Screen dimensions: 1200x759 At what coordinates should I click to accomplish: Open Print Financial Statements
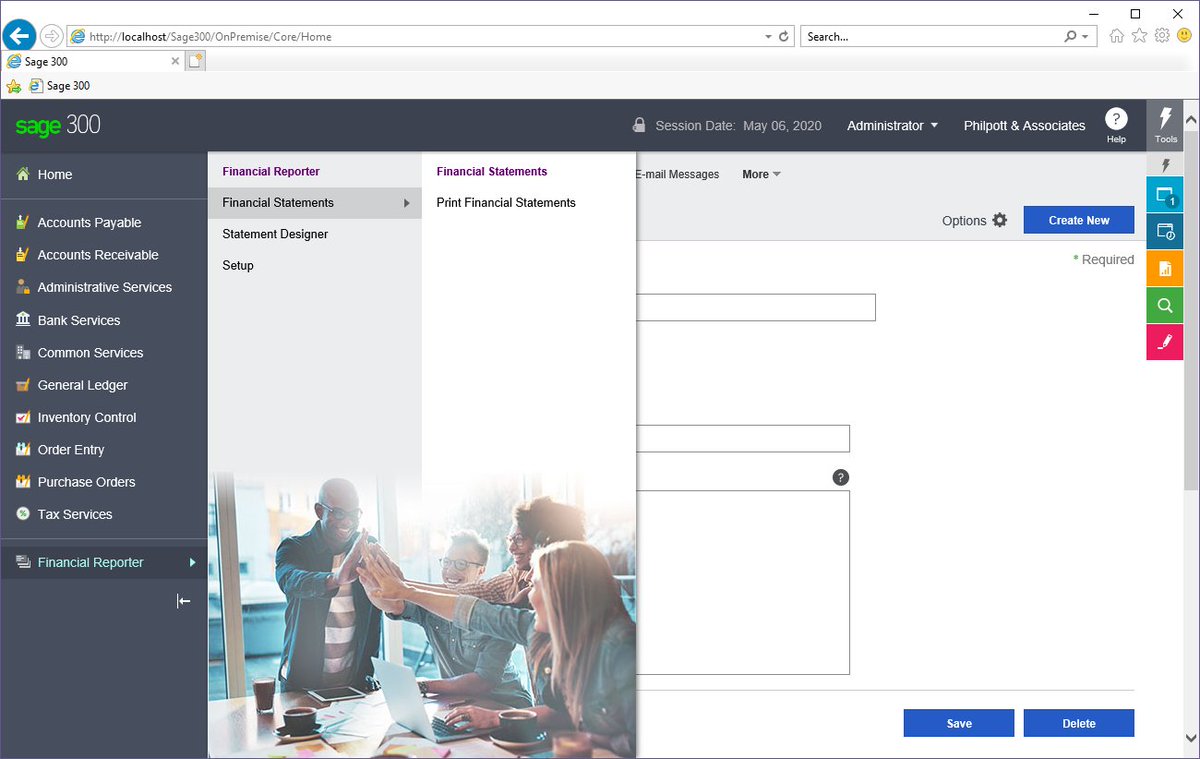coord(505,202)
